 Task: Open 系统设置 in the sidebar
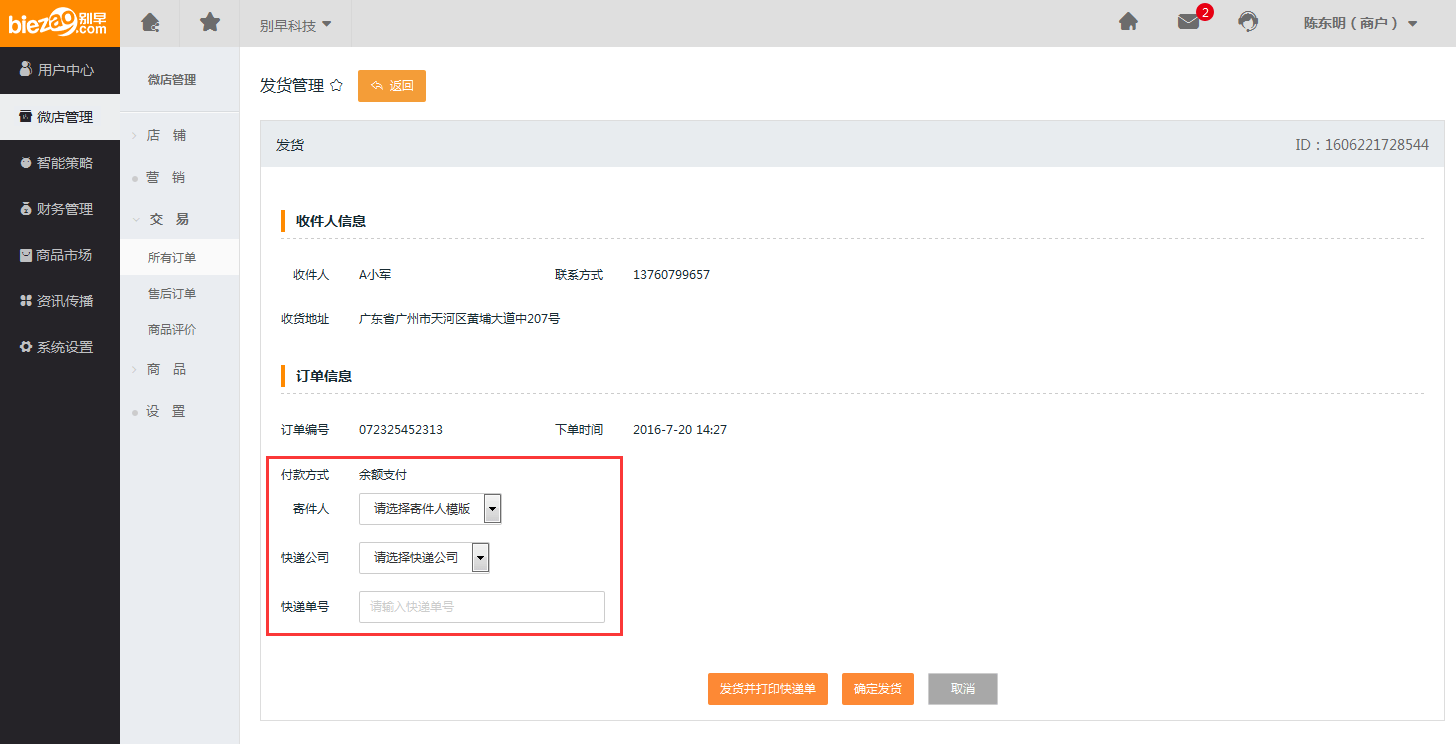click(x=60, y=347)
